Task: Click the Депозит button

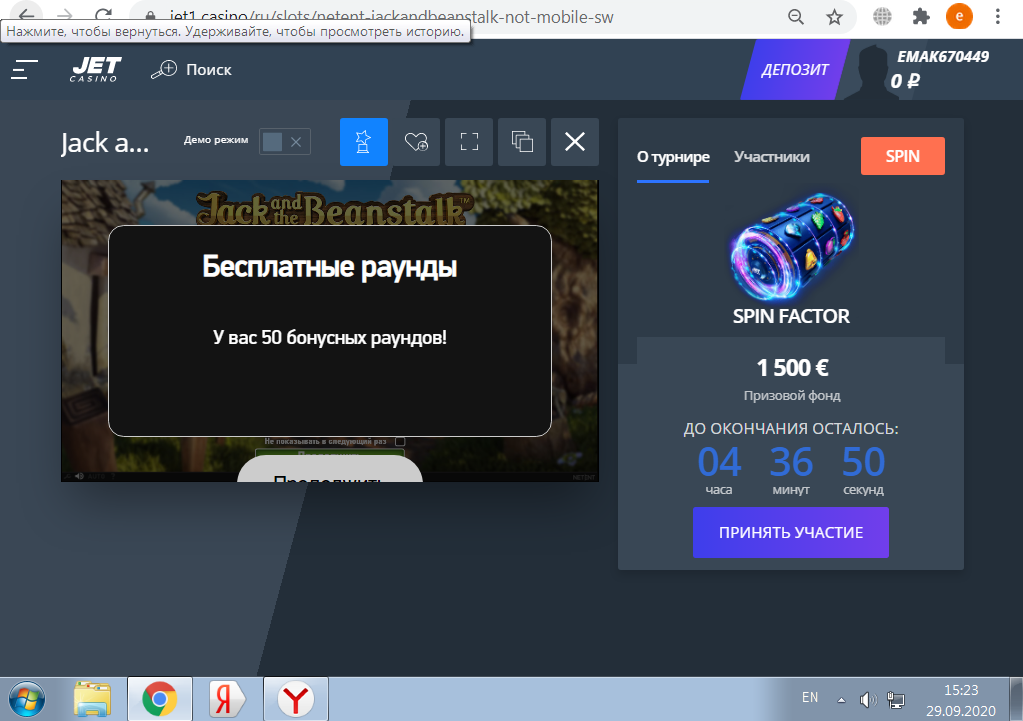Action: tap(795, 70)
